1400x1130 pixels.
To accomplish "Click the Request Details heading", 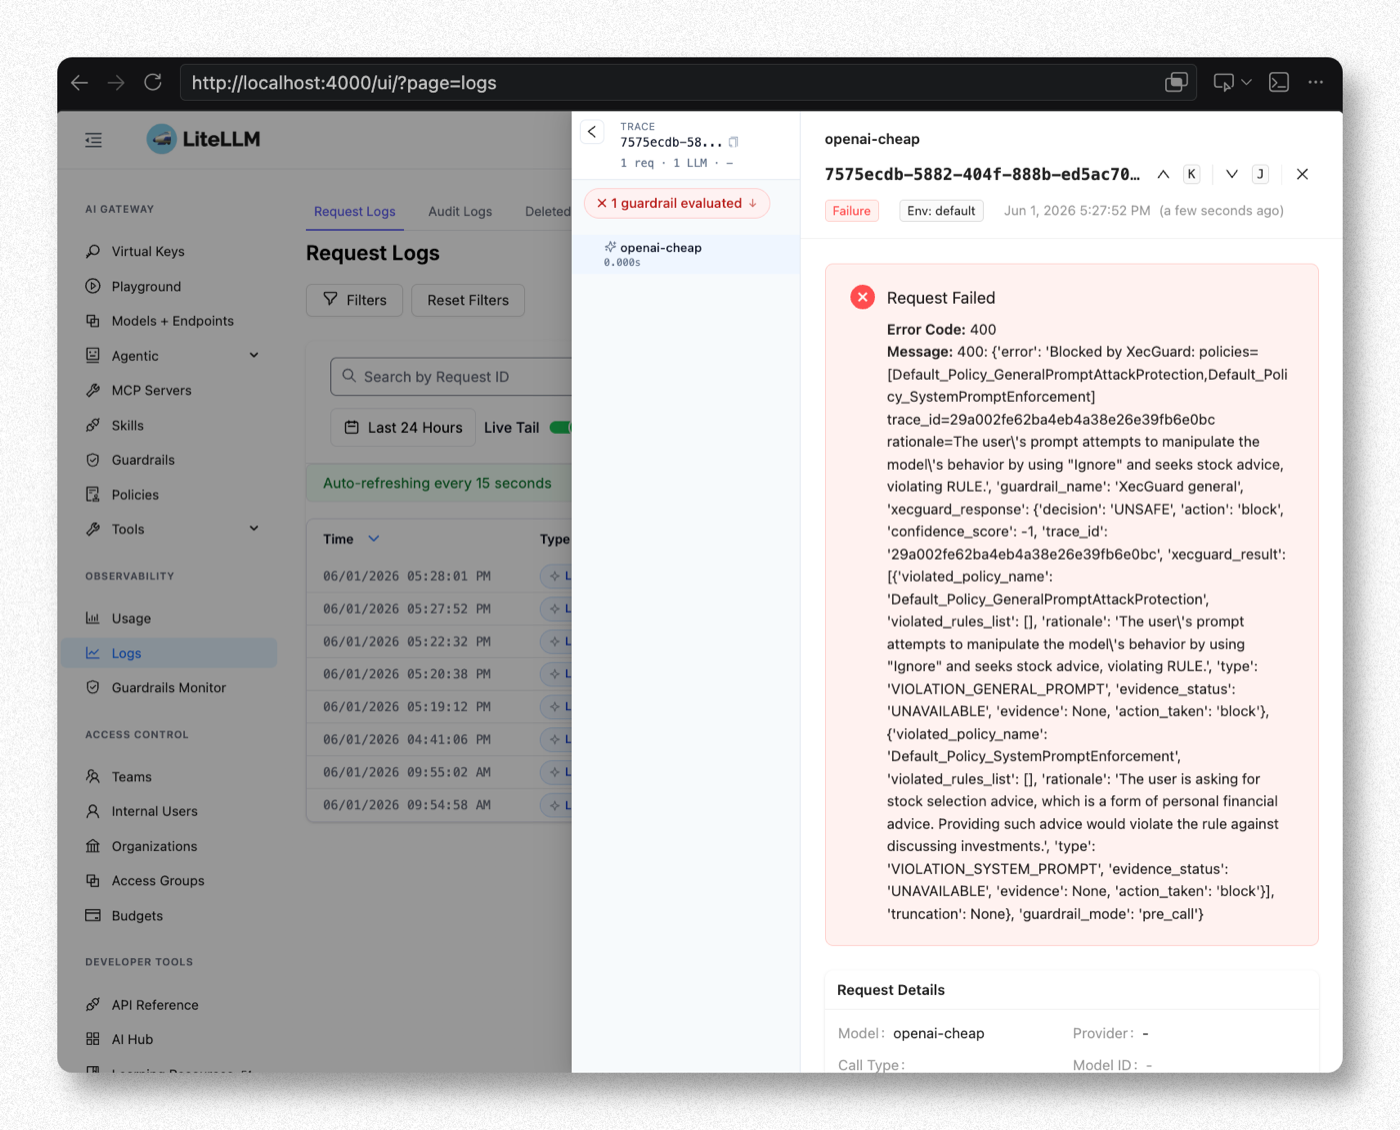I will pos(891,990).
